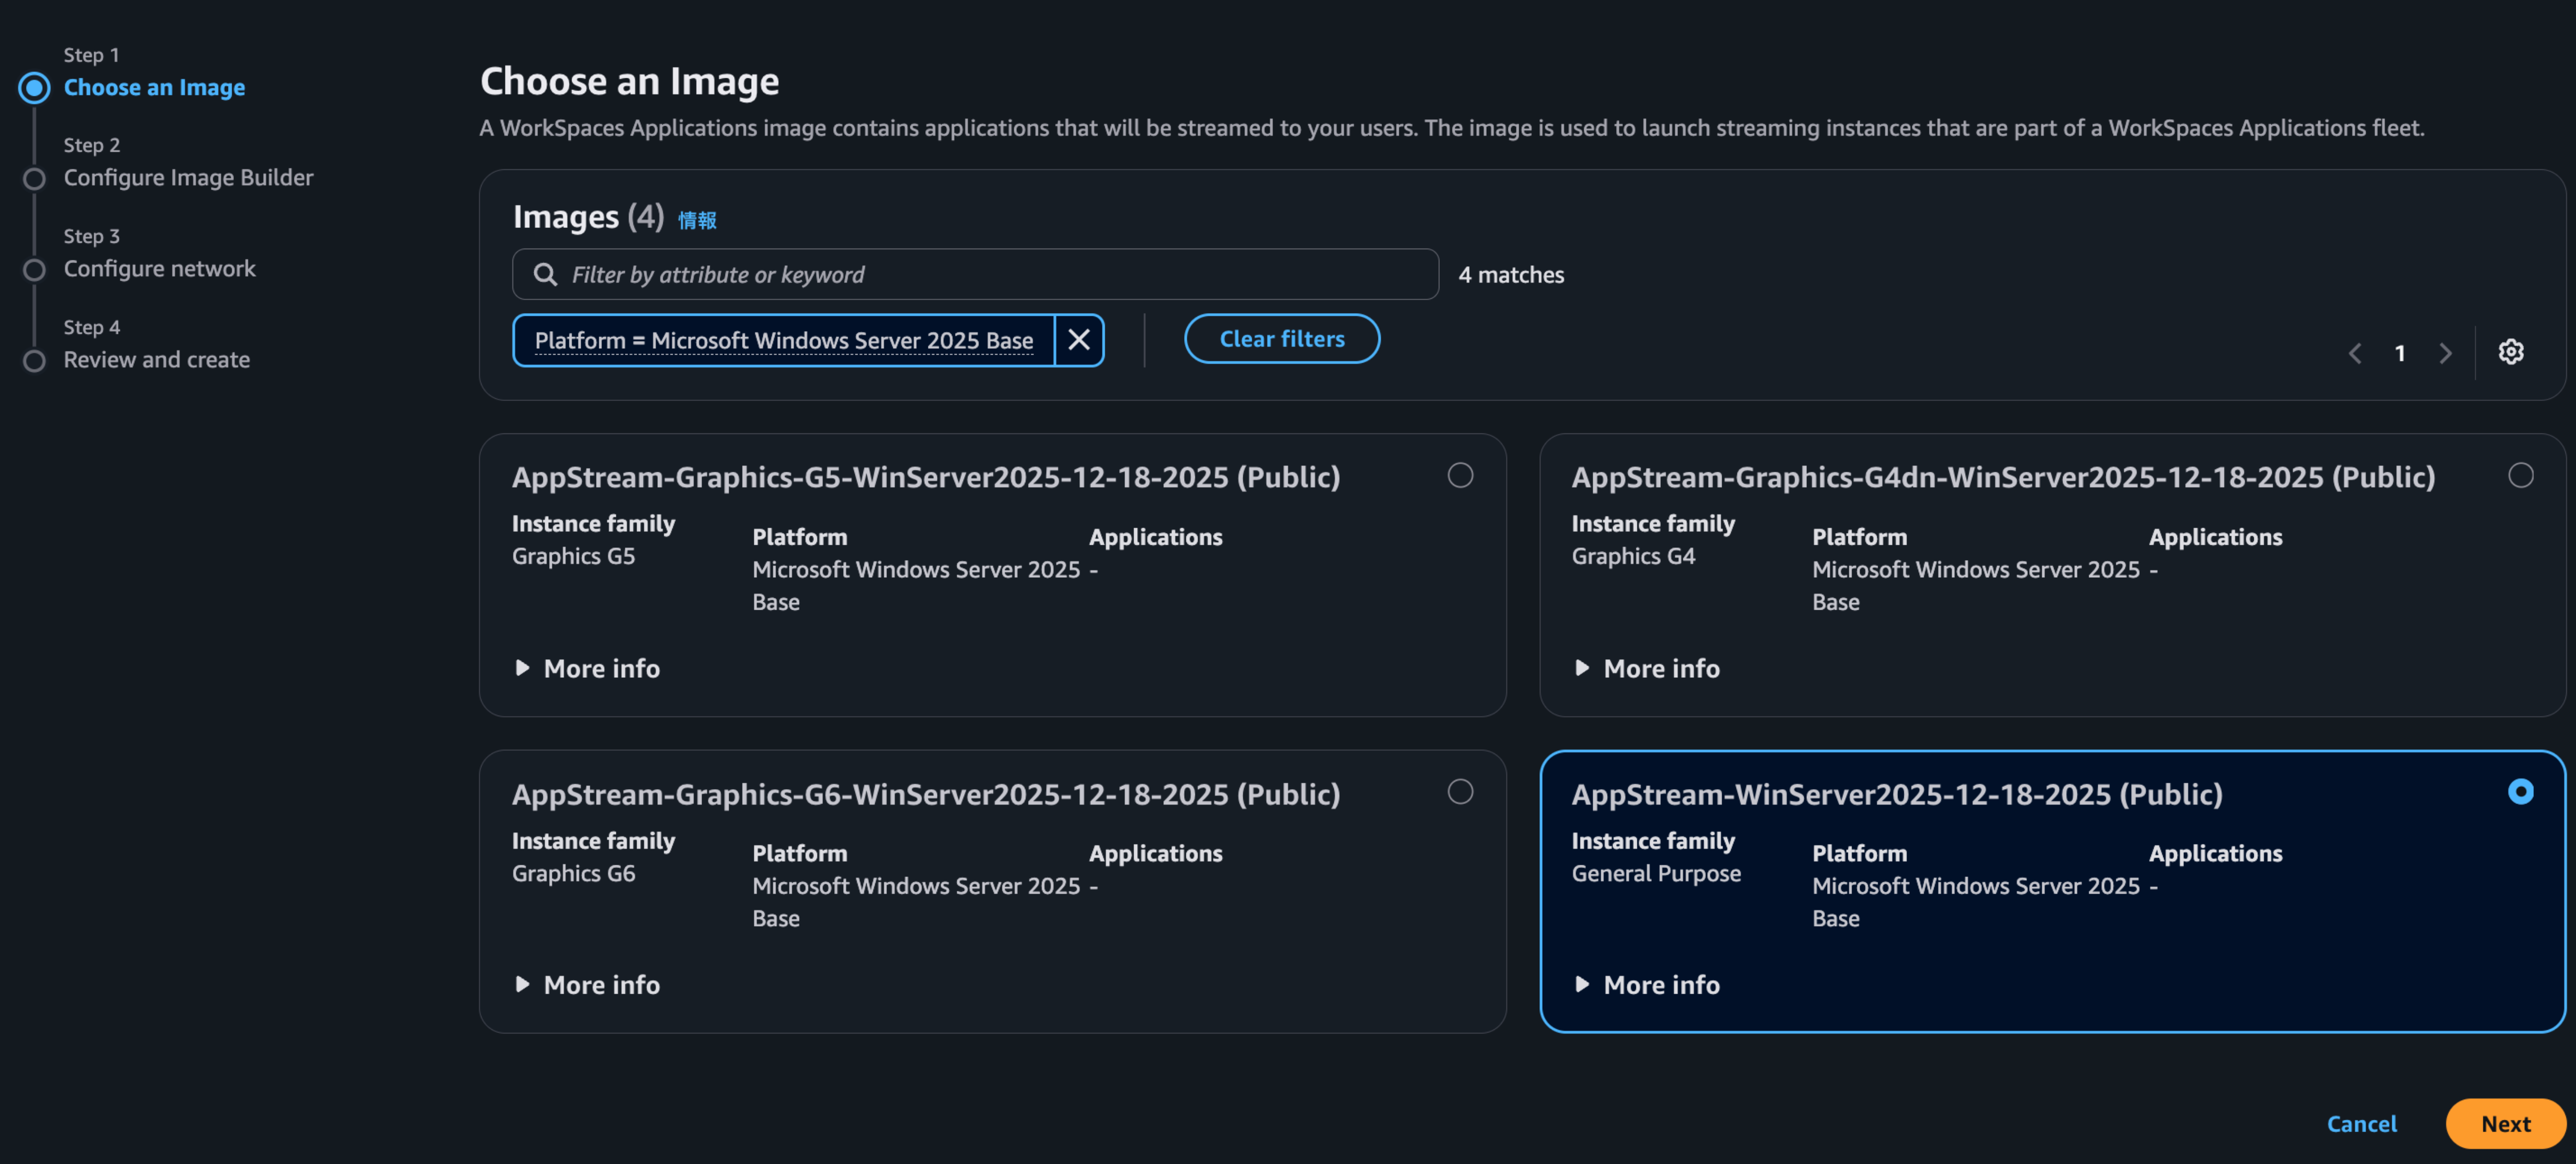The height and width of the screenshot is (1164, 2576).
Task: Select AppStream-Graphics-G4dn-WinServer2025 image radio button
Action: (2521, 475)
